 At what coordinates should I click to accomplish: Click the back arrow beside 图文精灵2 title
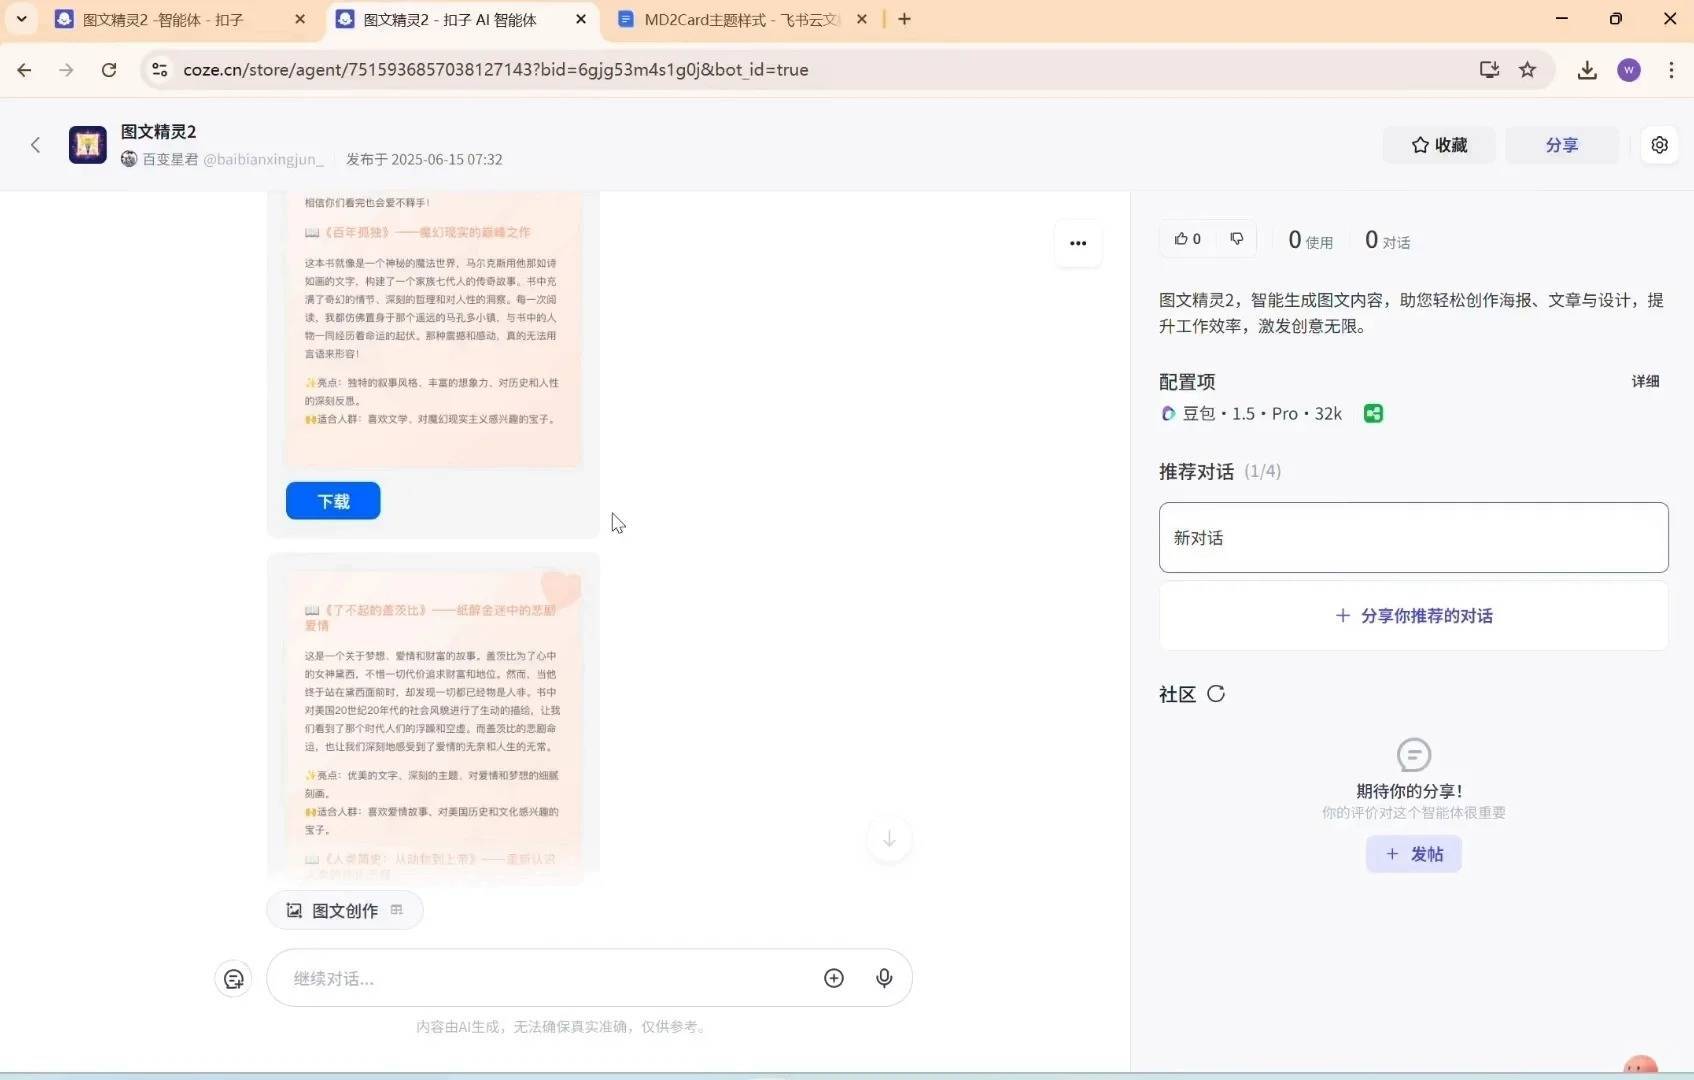point(35,145)
